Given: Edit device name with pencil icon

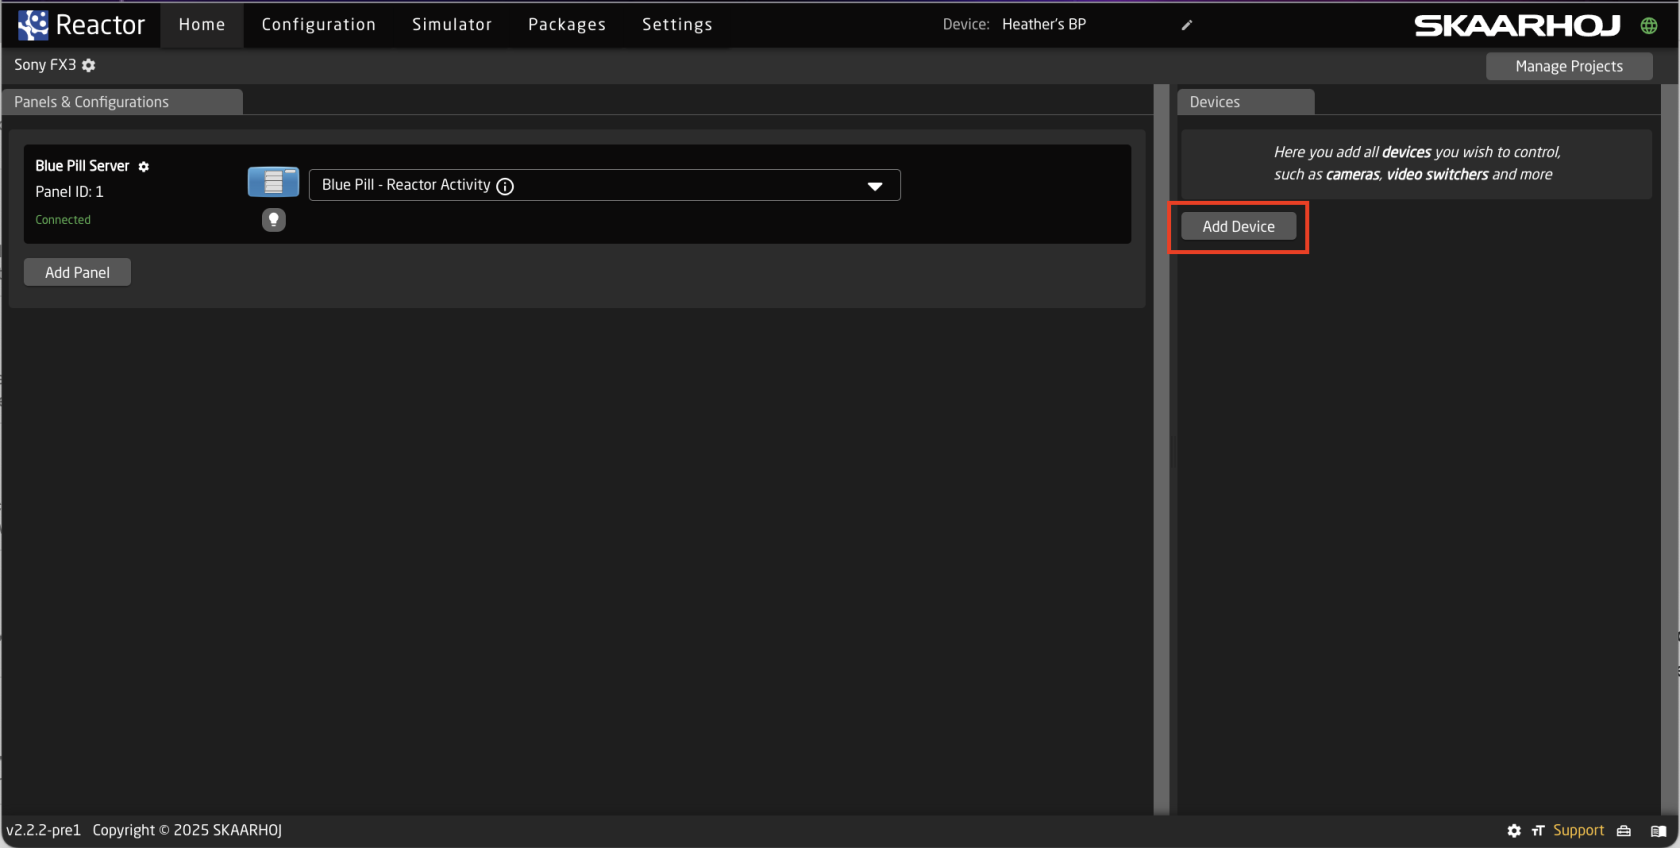Looking at the screenshot, I should [x=1187, y=25].
